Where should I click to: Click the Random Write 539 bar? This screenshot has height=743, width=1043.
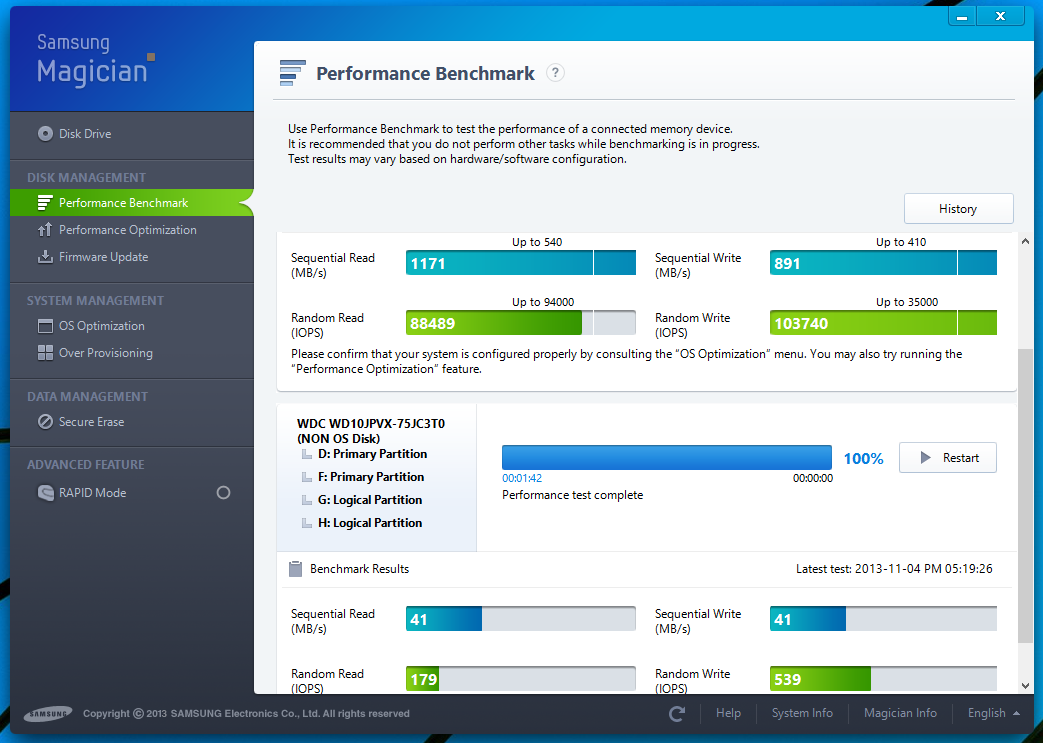tap(883, 678)
